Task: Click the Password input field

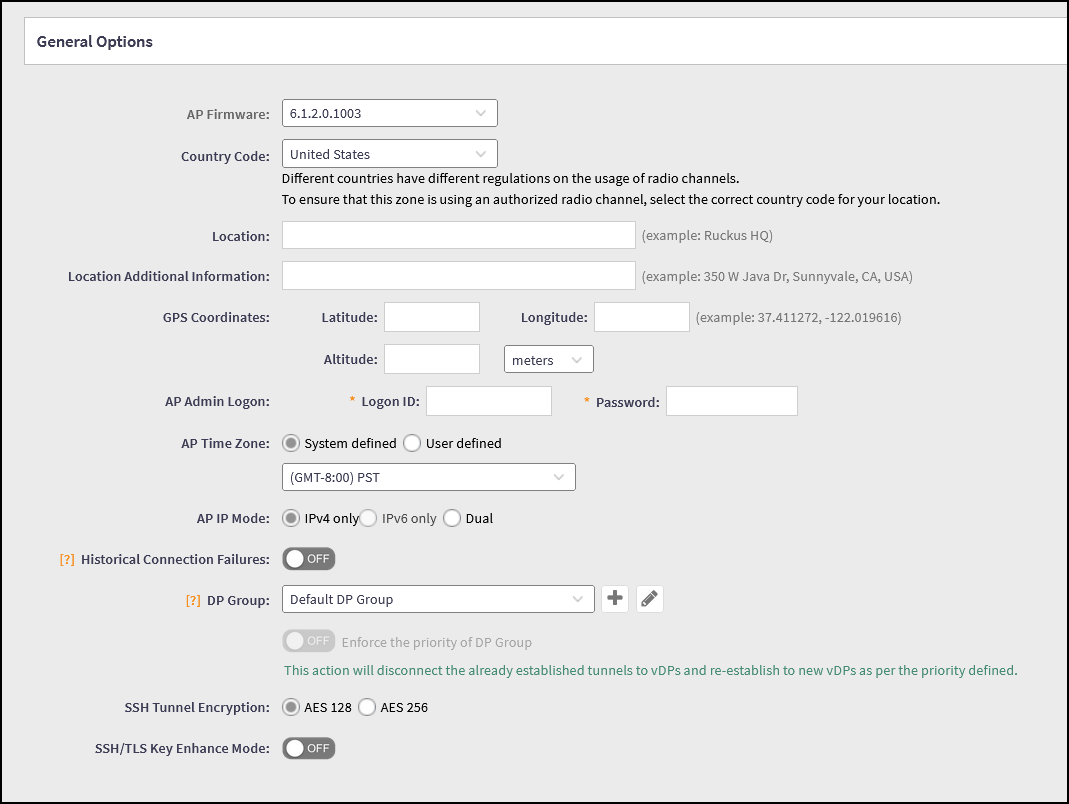Action: [x=732, y=401]
